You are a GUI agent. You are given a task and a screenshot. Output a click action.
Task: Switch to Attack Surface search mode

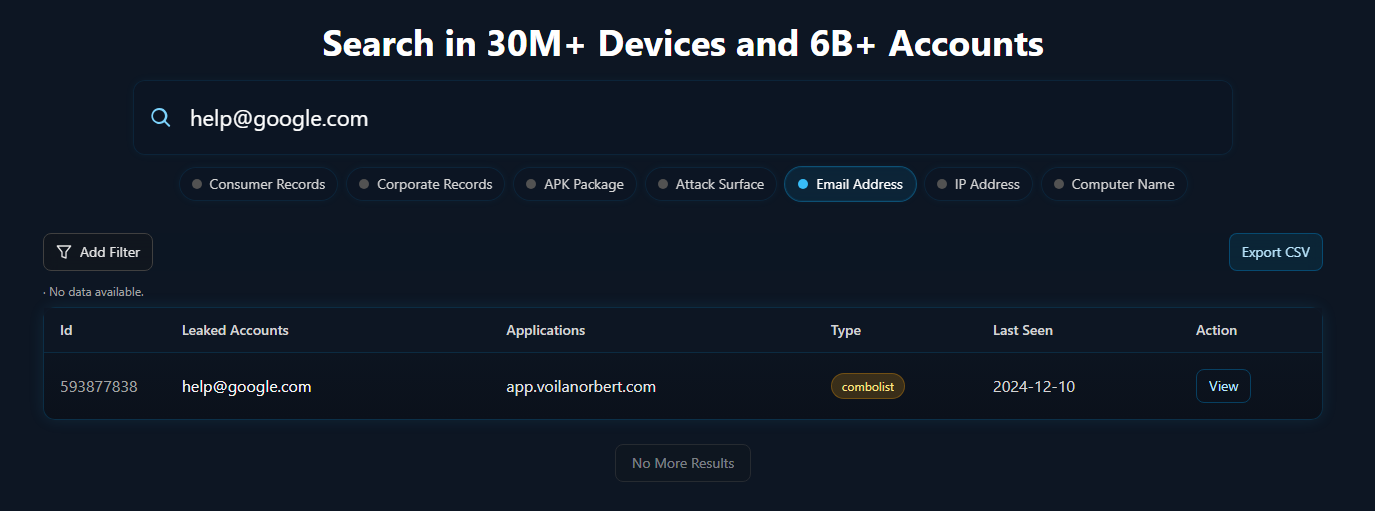(x=710, y=184)
